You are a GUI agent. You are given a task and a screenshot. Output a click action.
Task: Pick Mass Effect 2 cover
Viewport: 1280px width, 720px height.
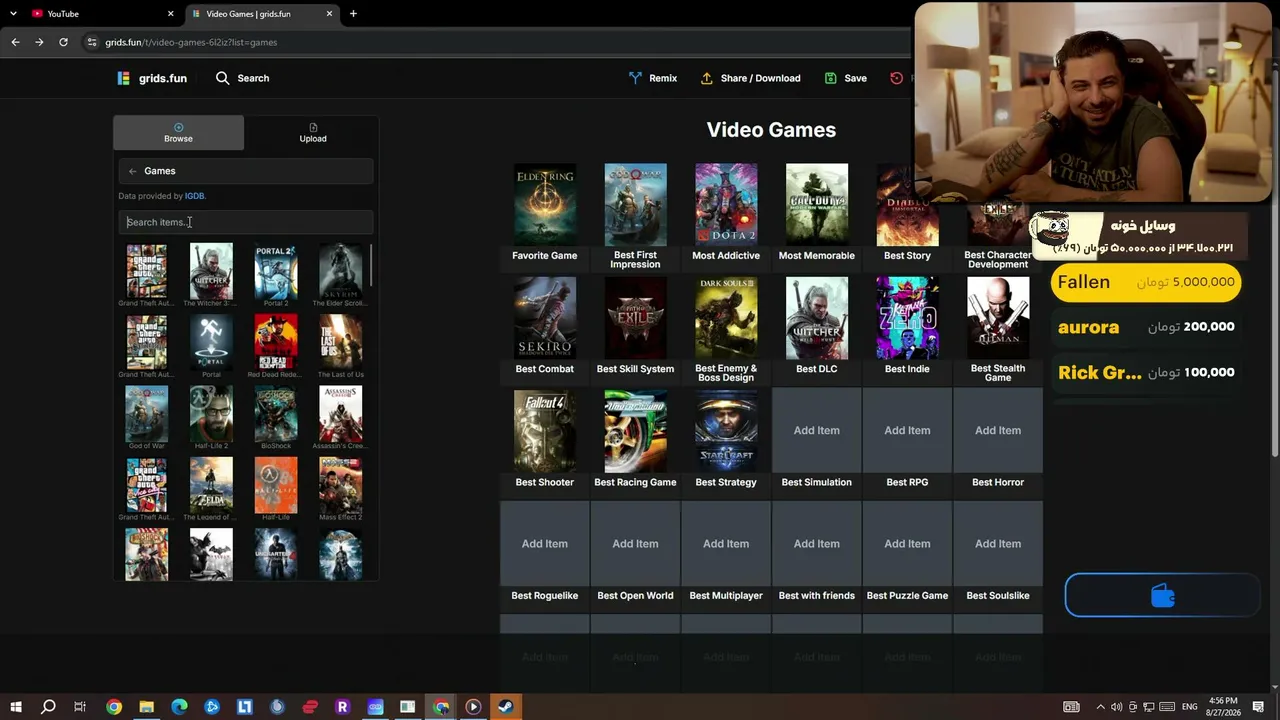340,485
